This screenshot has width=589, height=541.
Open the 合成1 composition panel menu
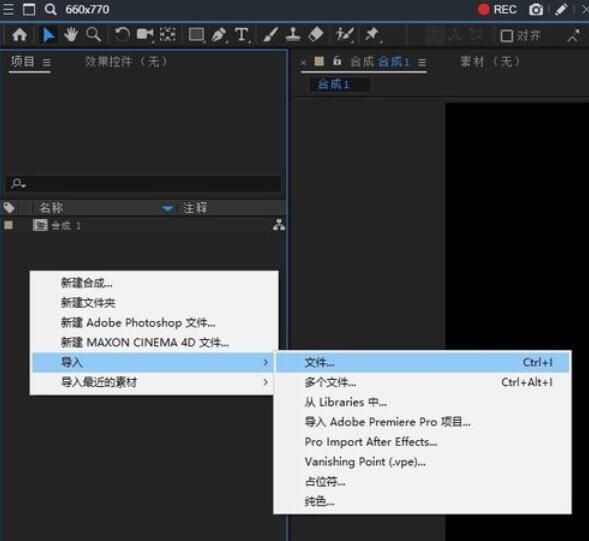[422, 62]
